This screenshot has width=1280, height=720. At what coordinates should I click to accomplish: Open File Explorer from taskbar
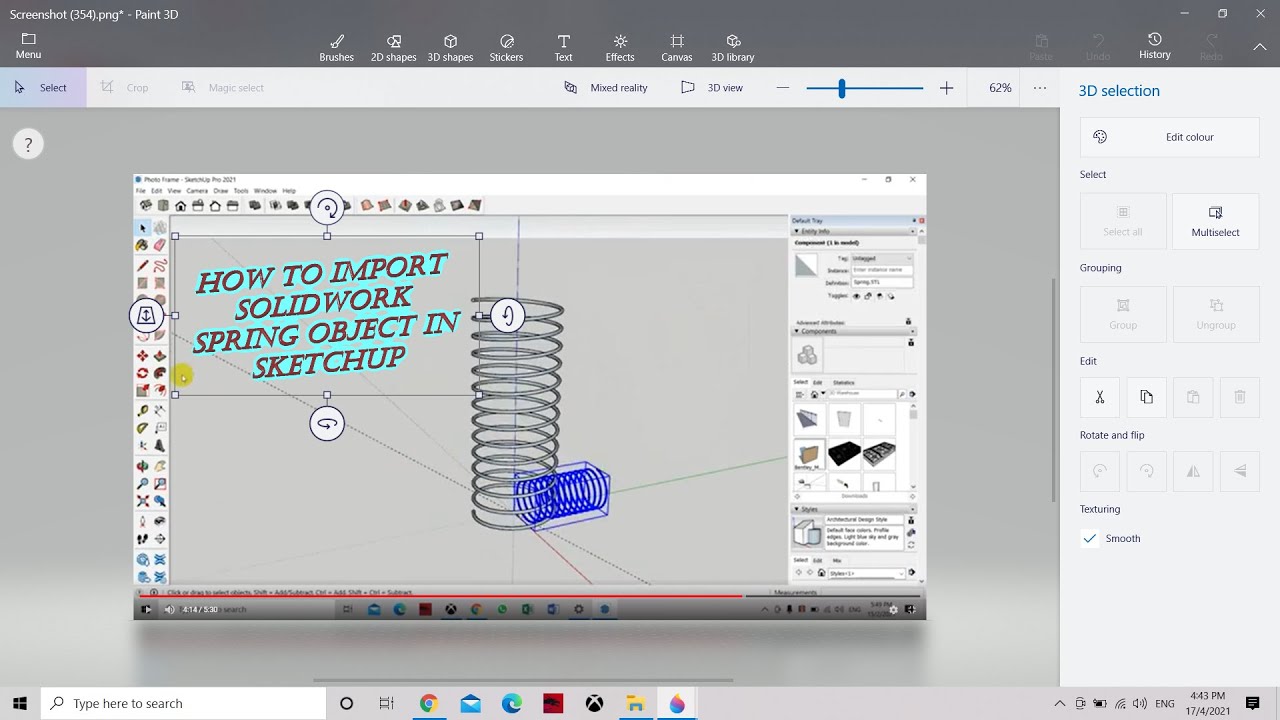(635, 703)
